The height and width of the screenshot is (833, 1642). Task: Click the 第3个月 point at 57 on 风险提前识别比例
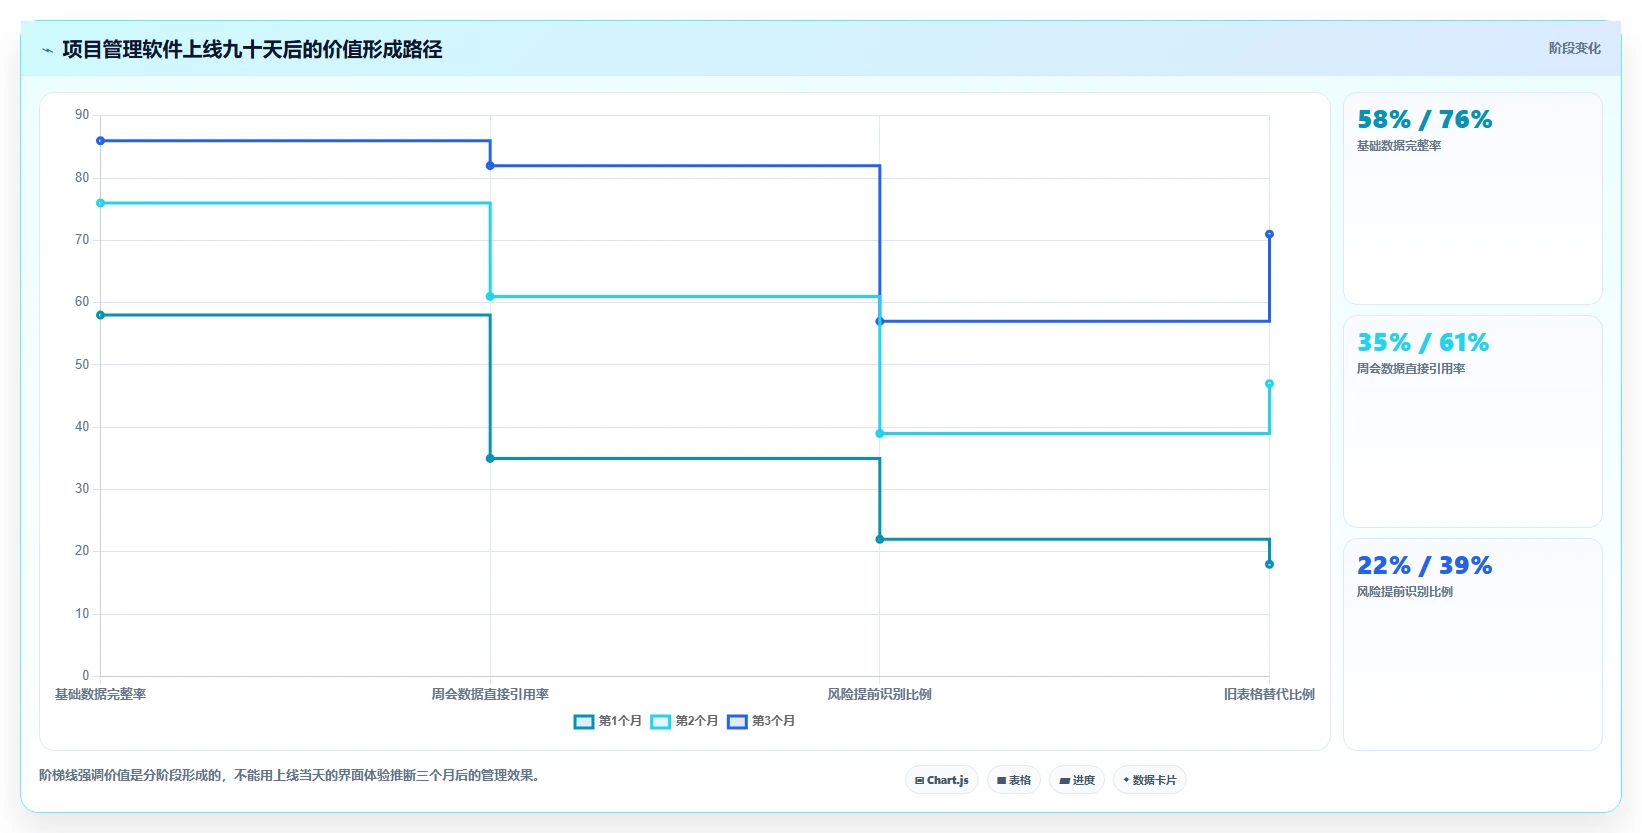880,321
